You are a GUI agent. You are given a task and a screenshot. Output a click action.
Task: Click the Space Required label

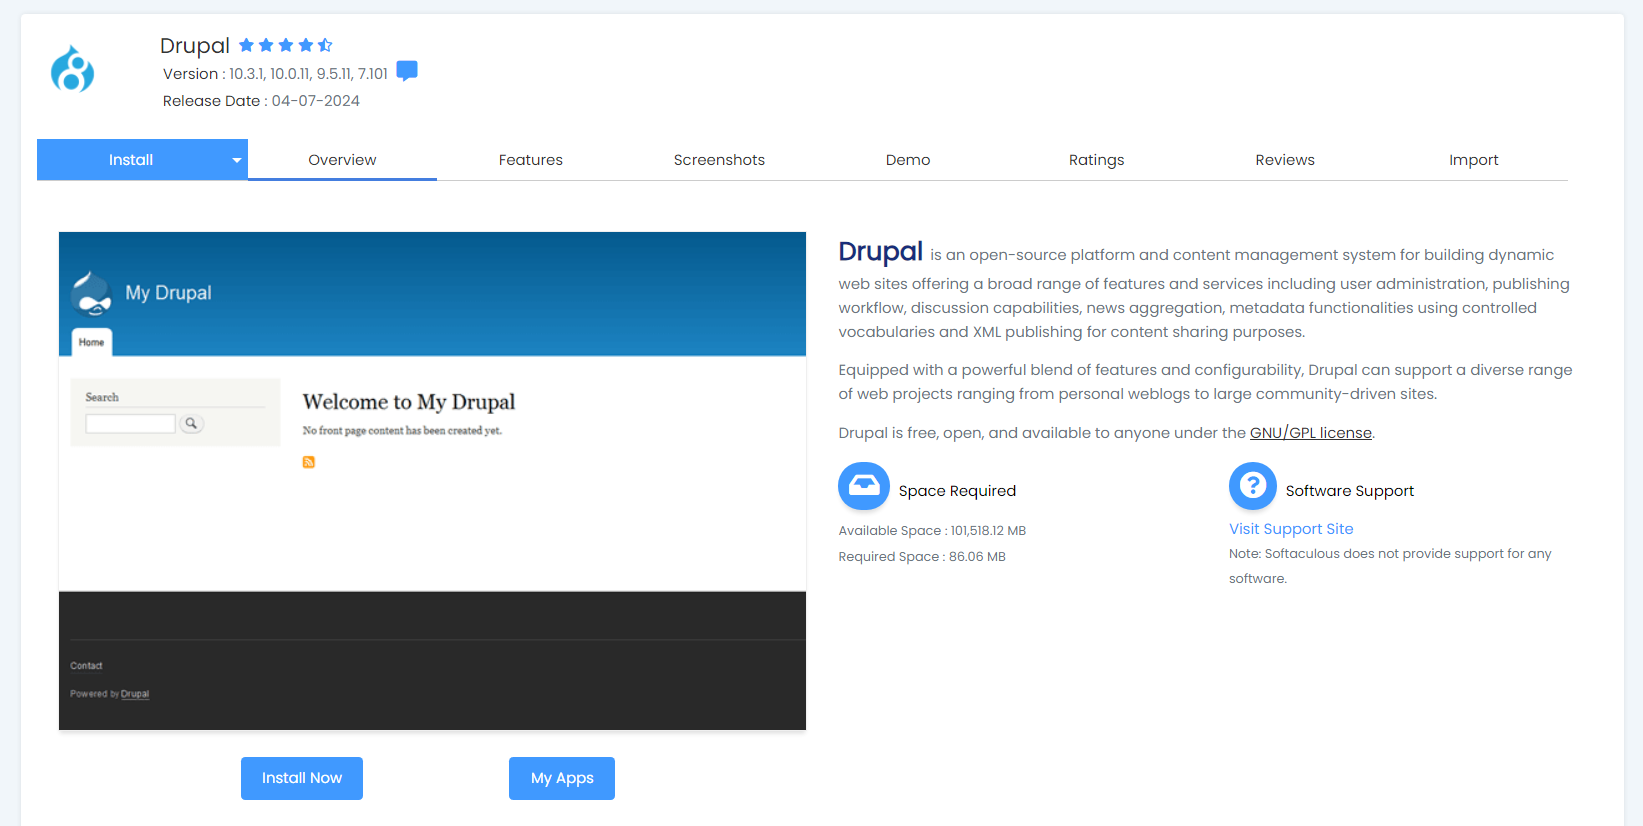tap(957, 491)
